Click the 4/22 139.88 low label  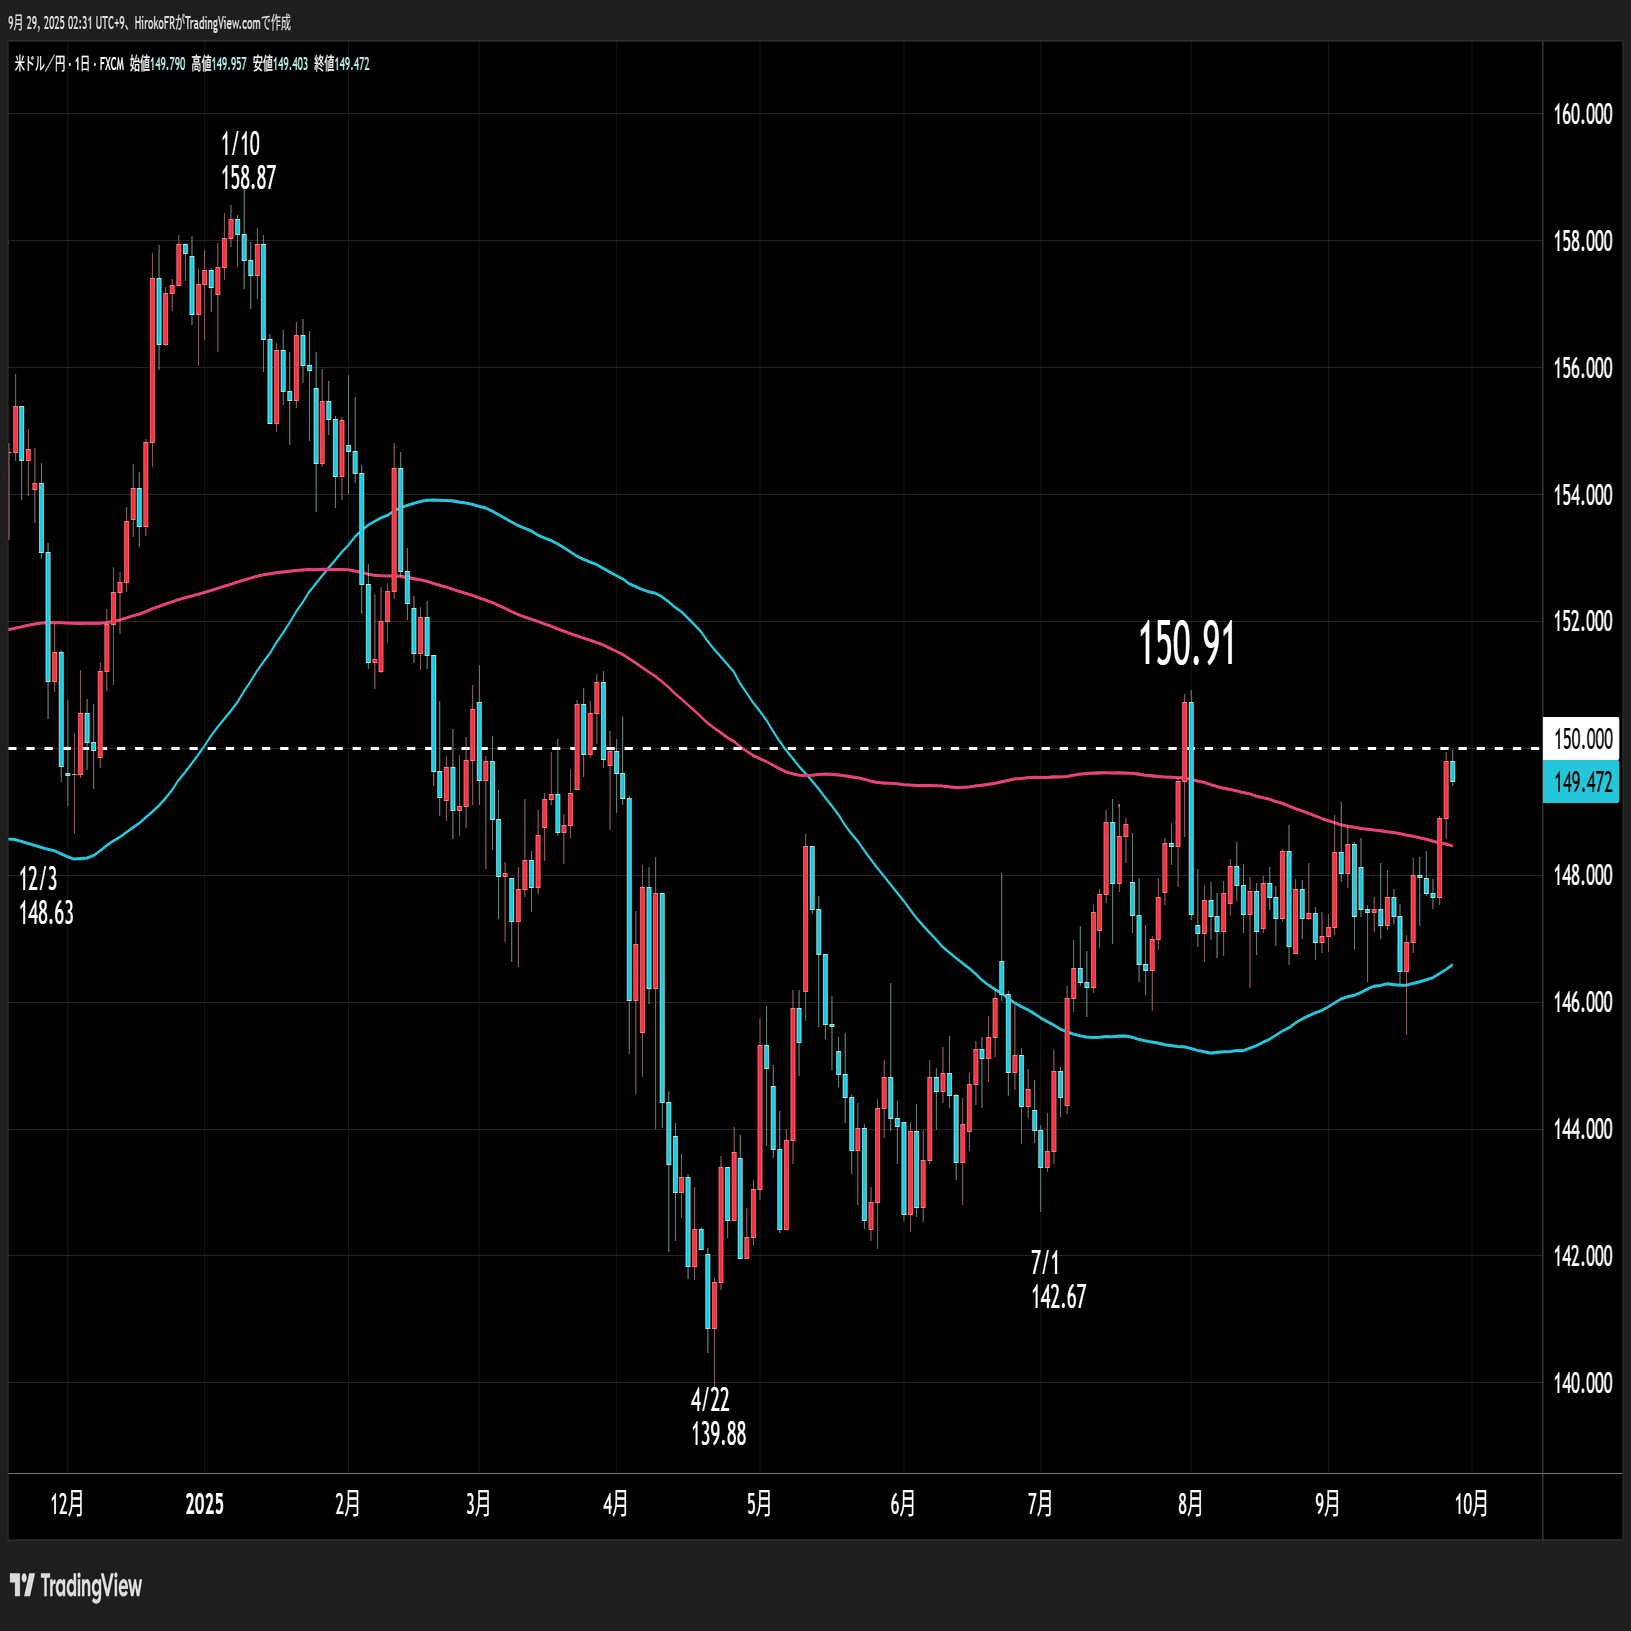(718, 1417)
